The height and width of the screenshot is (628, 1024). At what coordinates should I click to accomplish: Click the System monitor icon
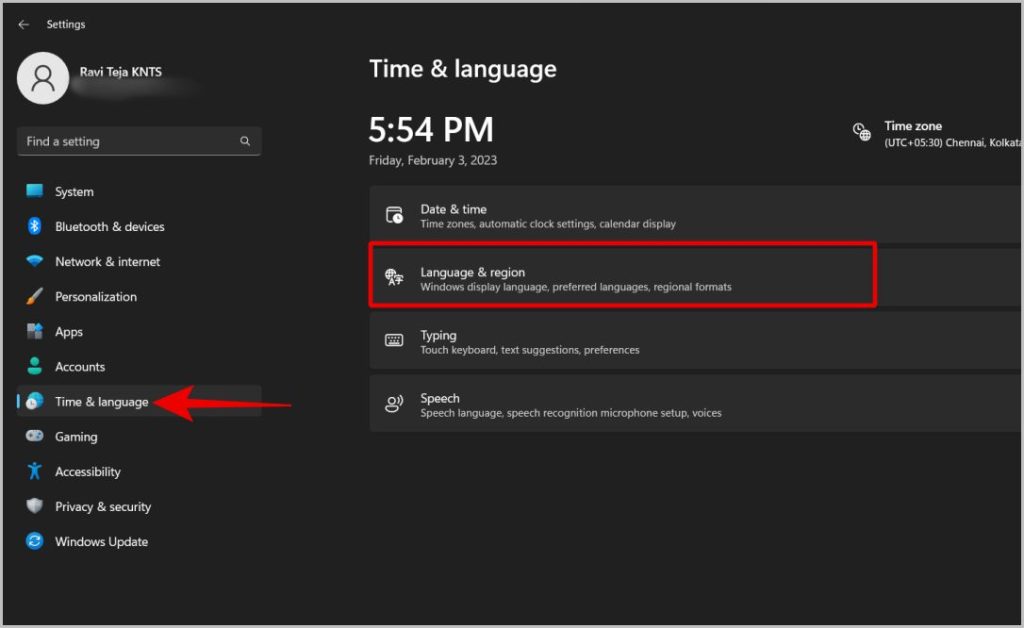click(35, 191)
